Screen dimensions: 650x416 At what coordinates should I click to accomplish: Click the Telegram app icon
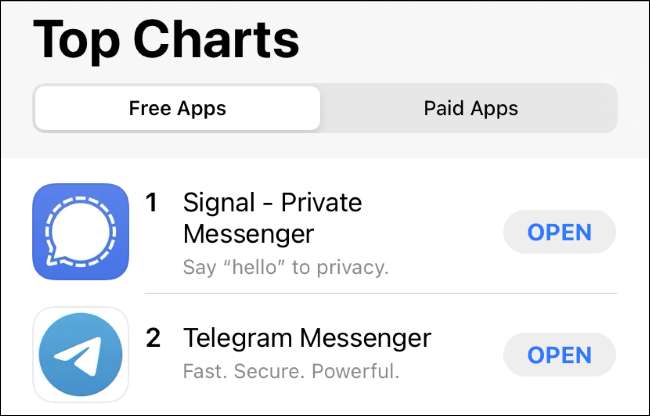80,355
